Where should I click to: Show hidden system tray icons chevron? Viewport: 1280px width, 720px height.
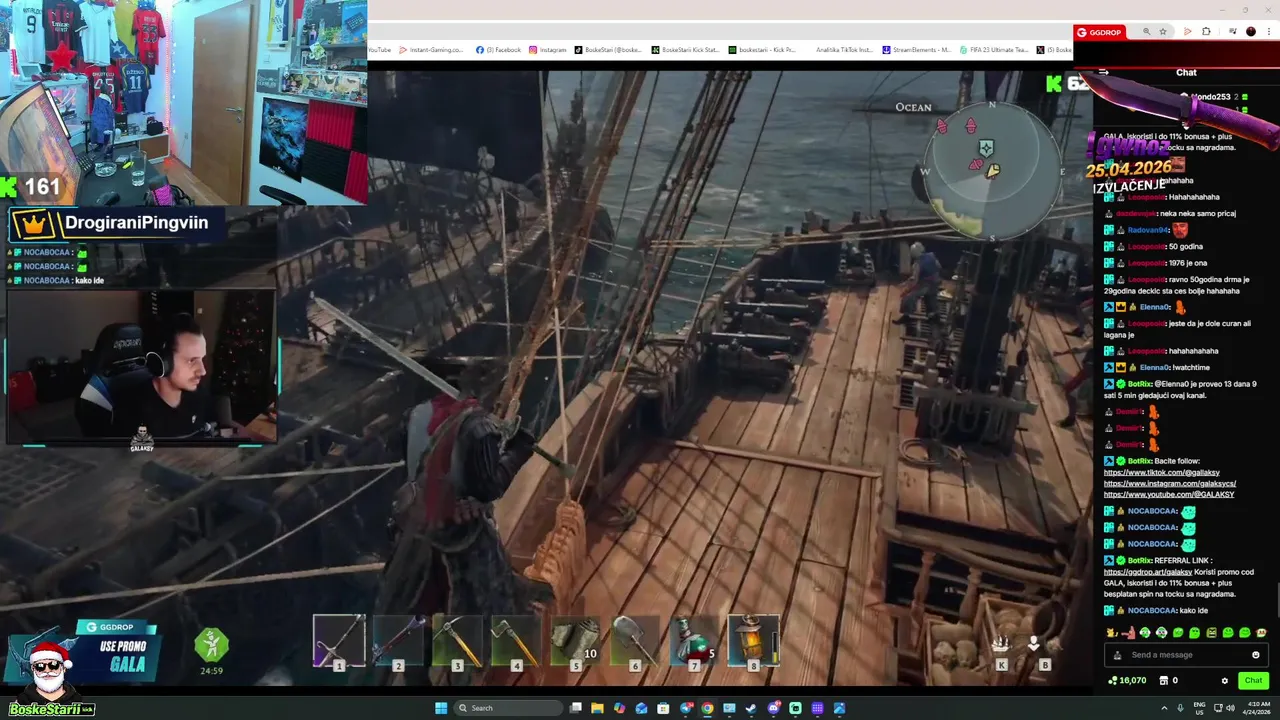(1164, 708)
